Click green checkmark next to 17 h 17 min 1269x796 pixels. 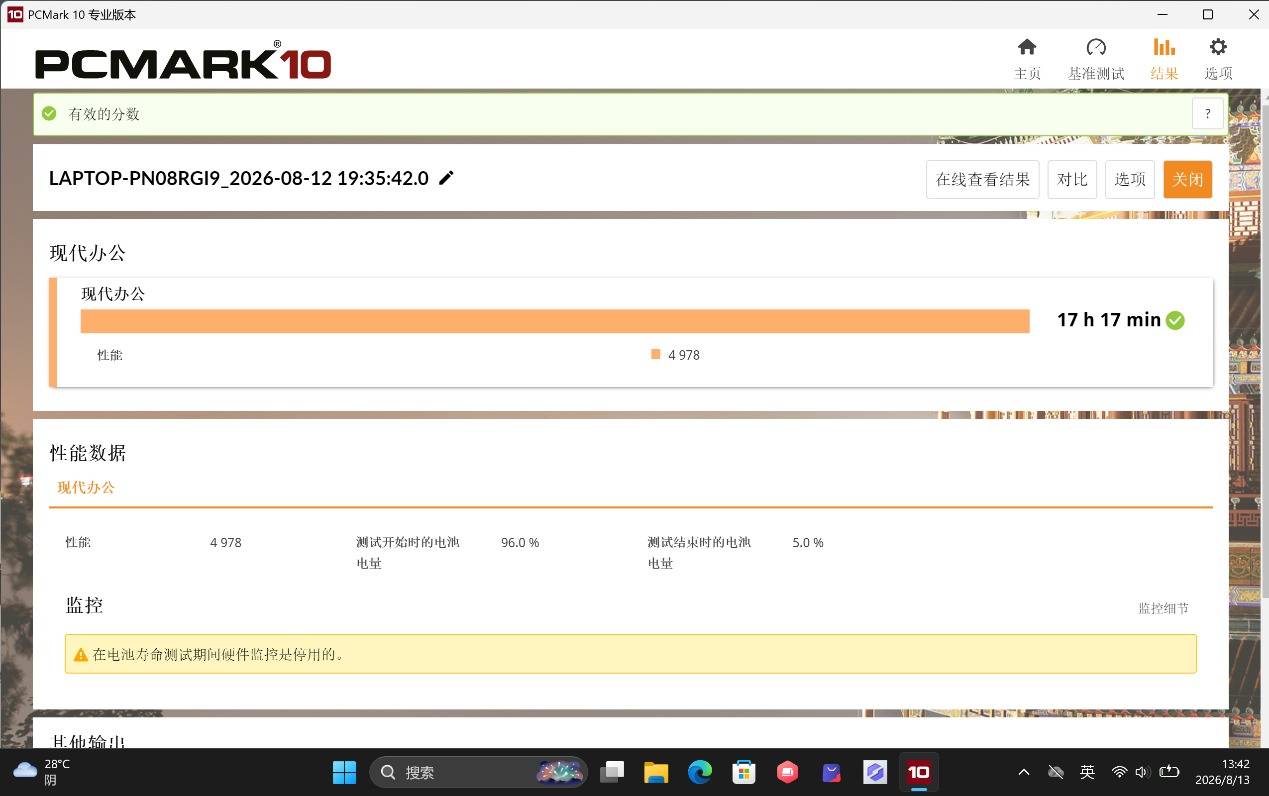[x=1175, y=320]
